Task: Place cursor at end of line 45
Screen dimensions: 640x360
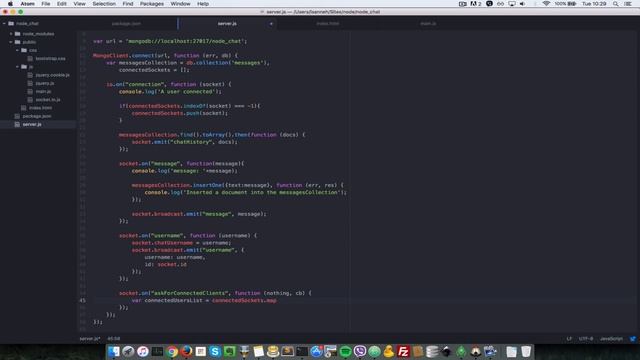Action: click(x=277, y=300)
